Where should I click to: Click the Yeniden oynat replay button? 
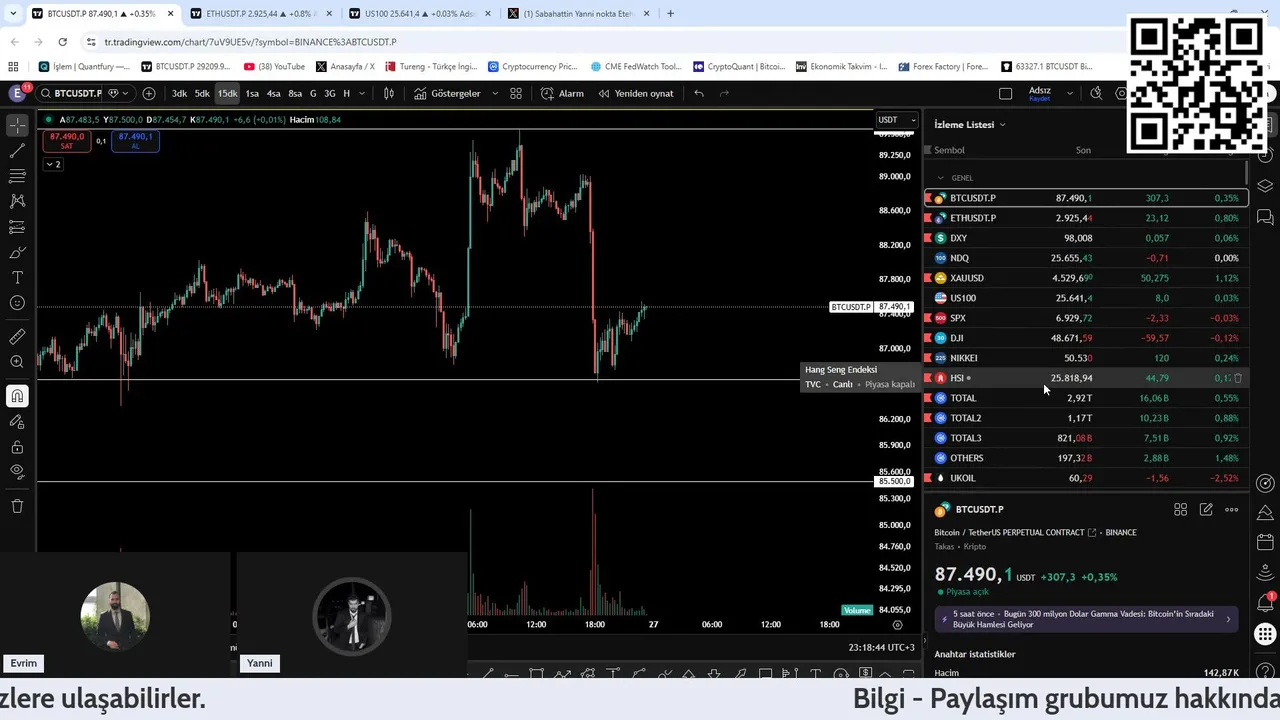635,93
